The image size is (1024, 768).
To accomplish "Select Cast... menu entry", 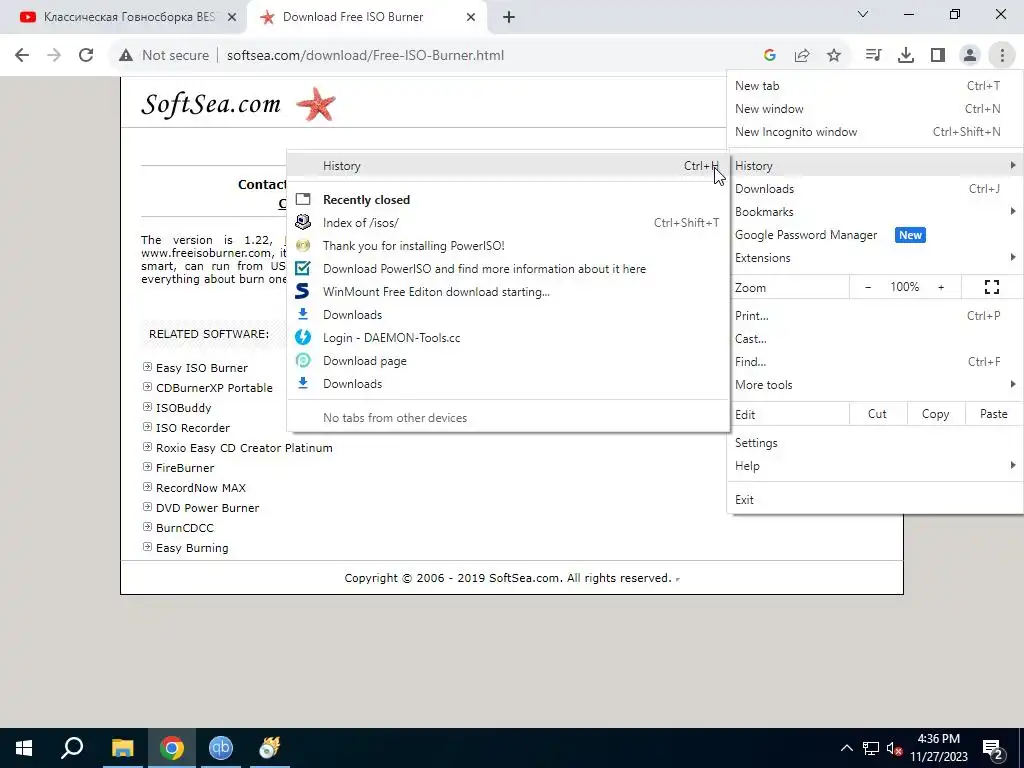I will (875, 338).
